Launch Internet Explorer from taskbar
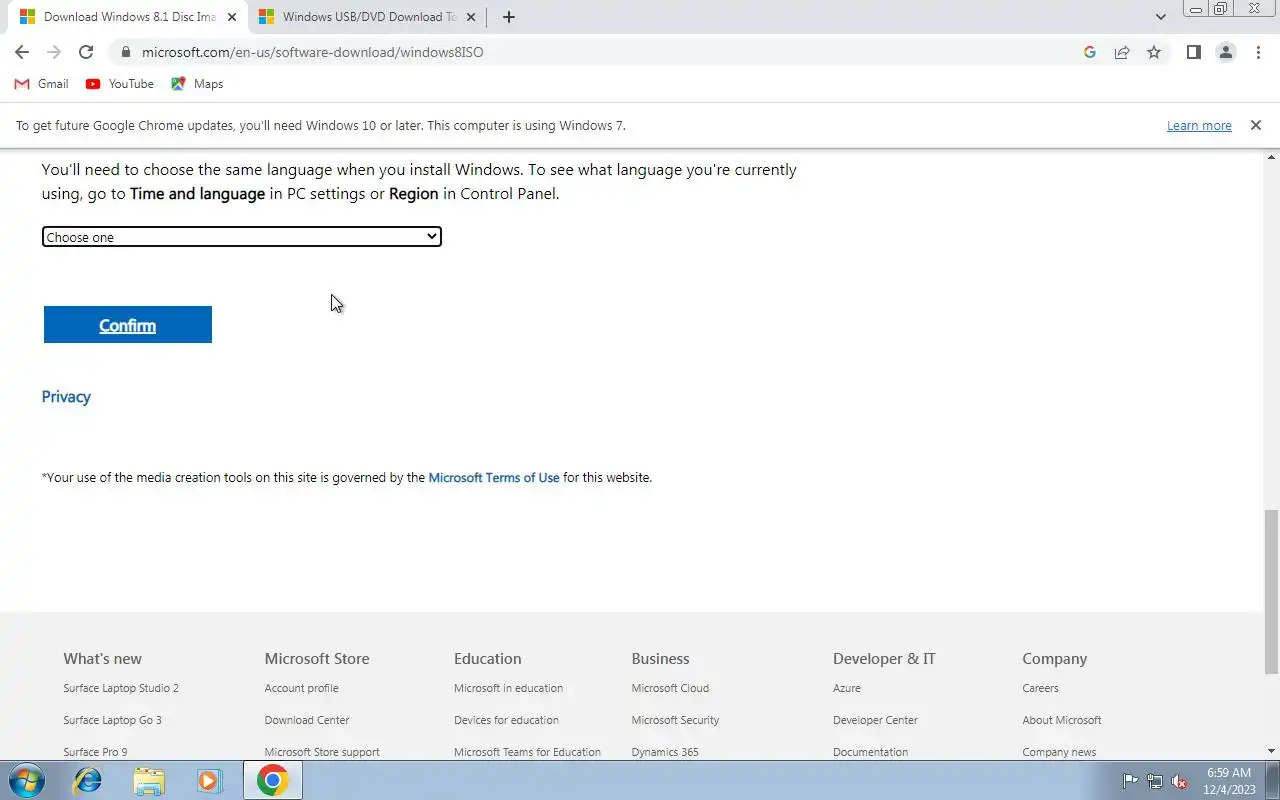The width and height of the screenshot is (1280, 800). (x=88, y=780)
